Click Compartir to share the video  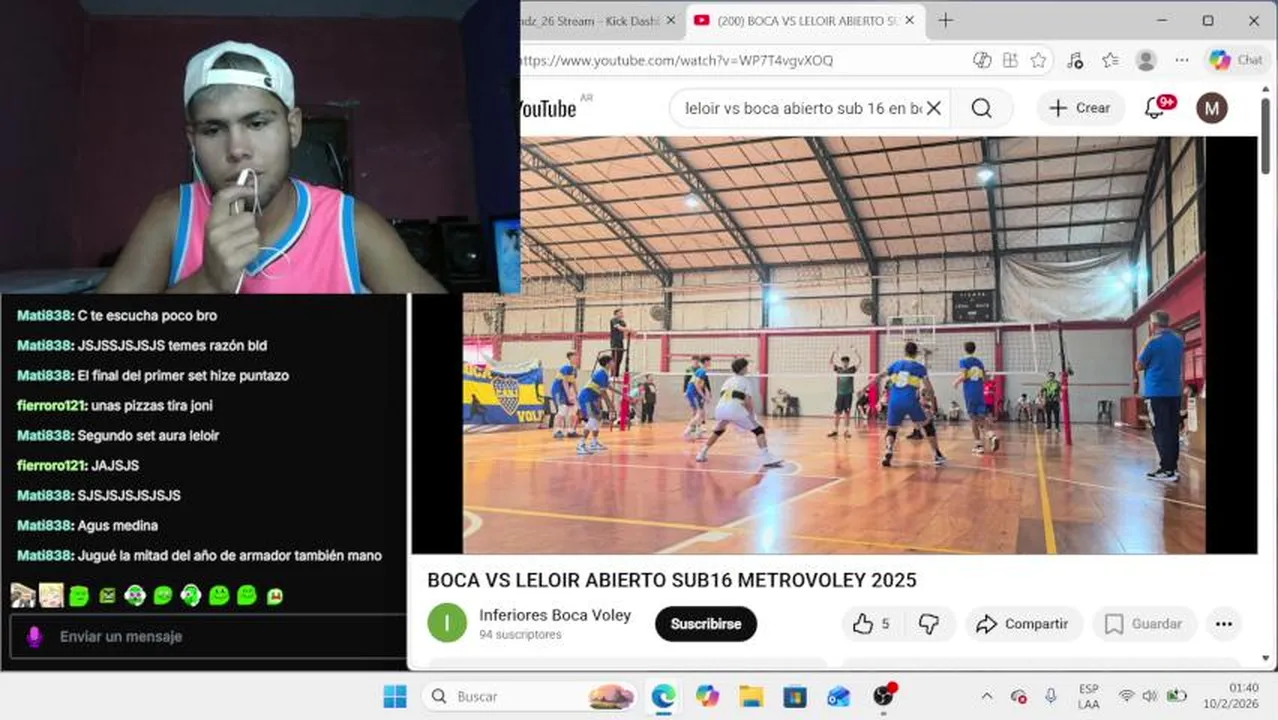point(1024,624)
